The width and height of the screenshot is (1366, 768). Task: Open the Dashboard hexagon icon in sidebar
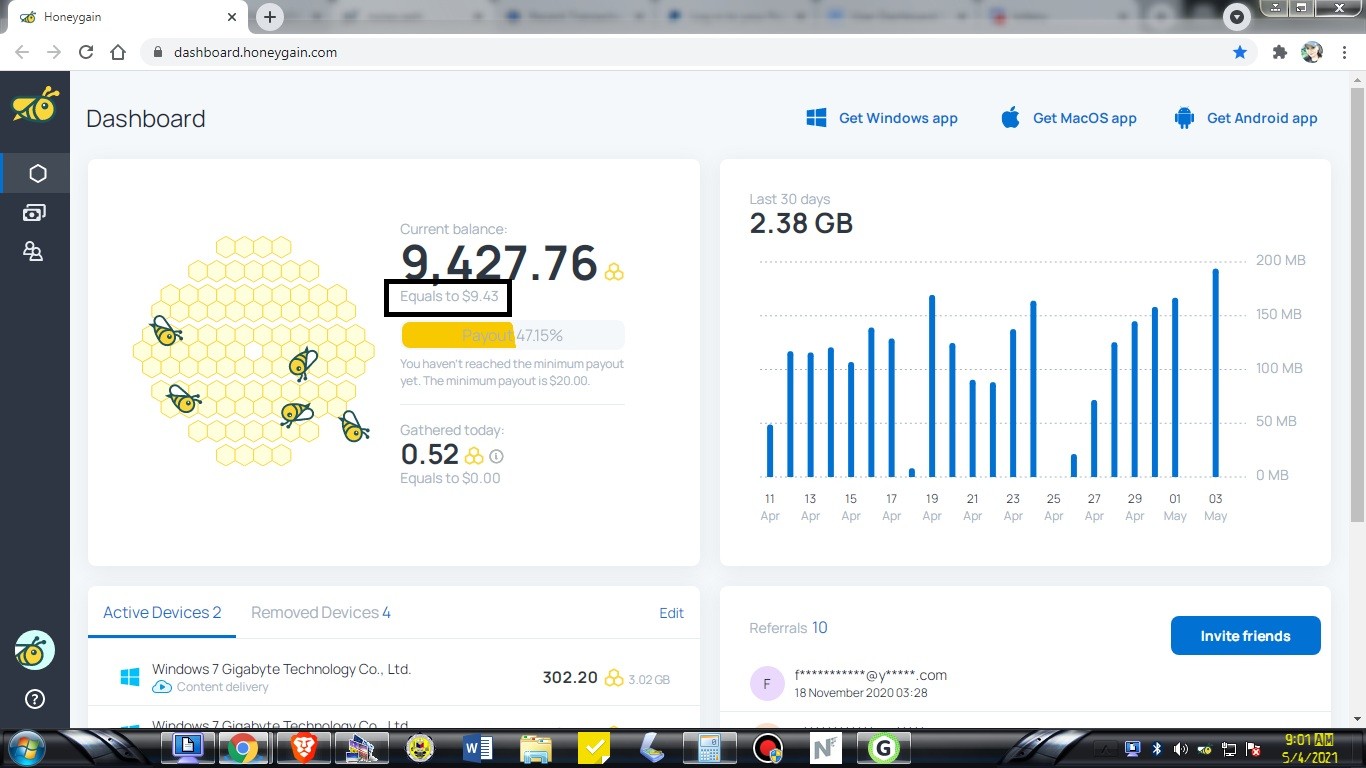point(37,174)
